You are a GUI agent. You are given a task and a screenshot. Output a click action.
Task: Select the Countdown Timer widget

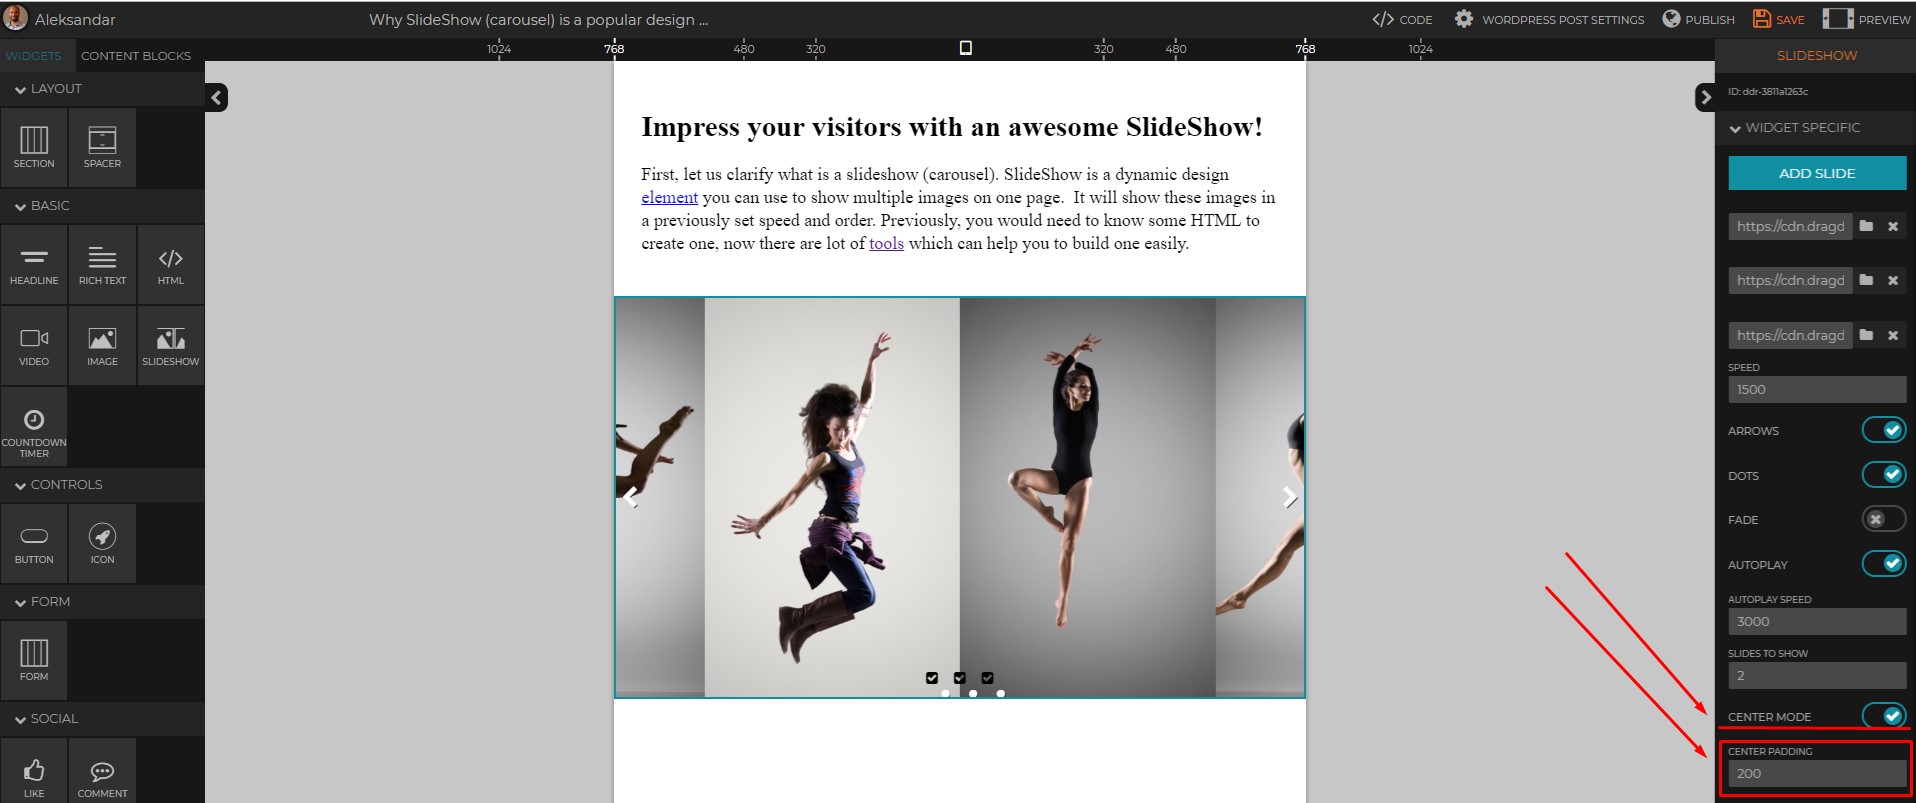coord(34,427)
